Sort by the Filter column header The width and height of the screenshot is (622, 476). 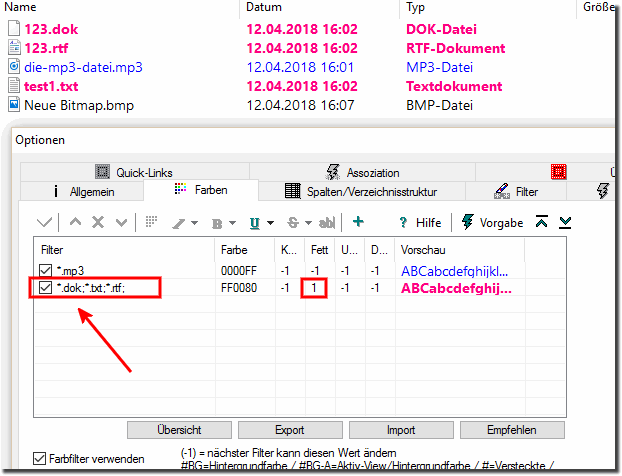125,250
